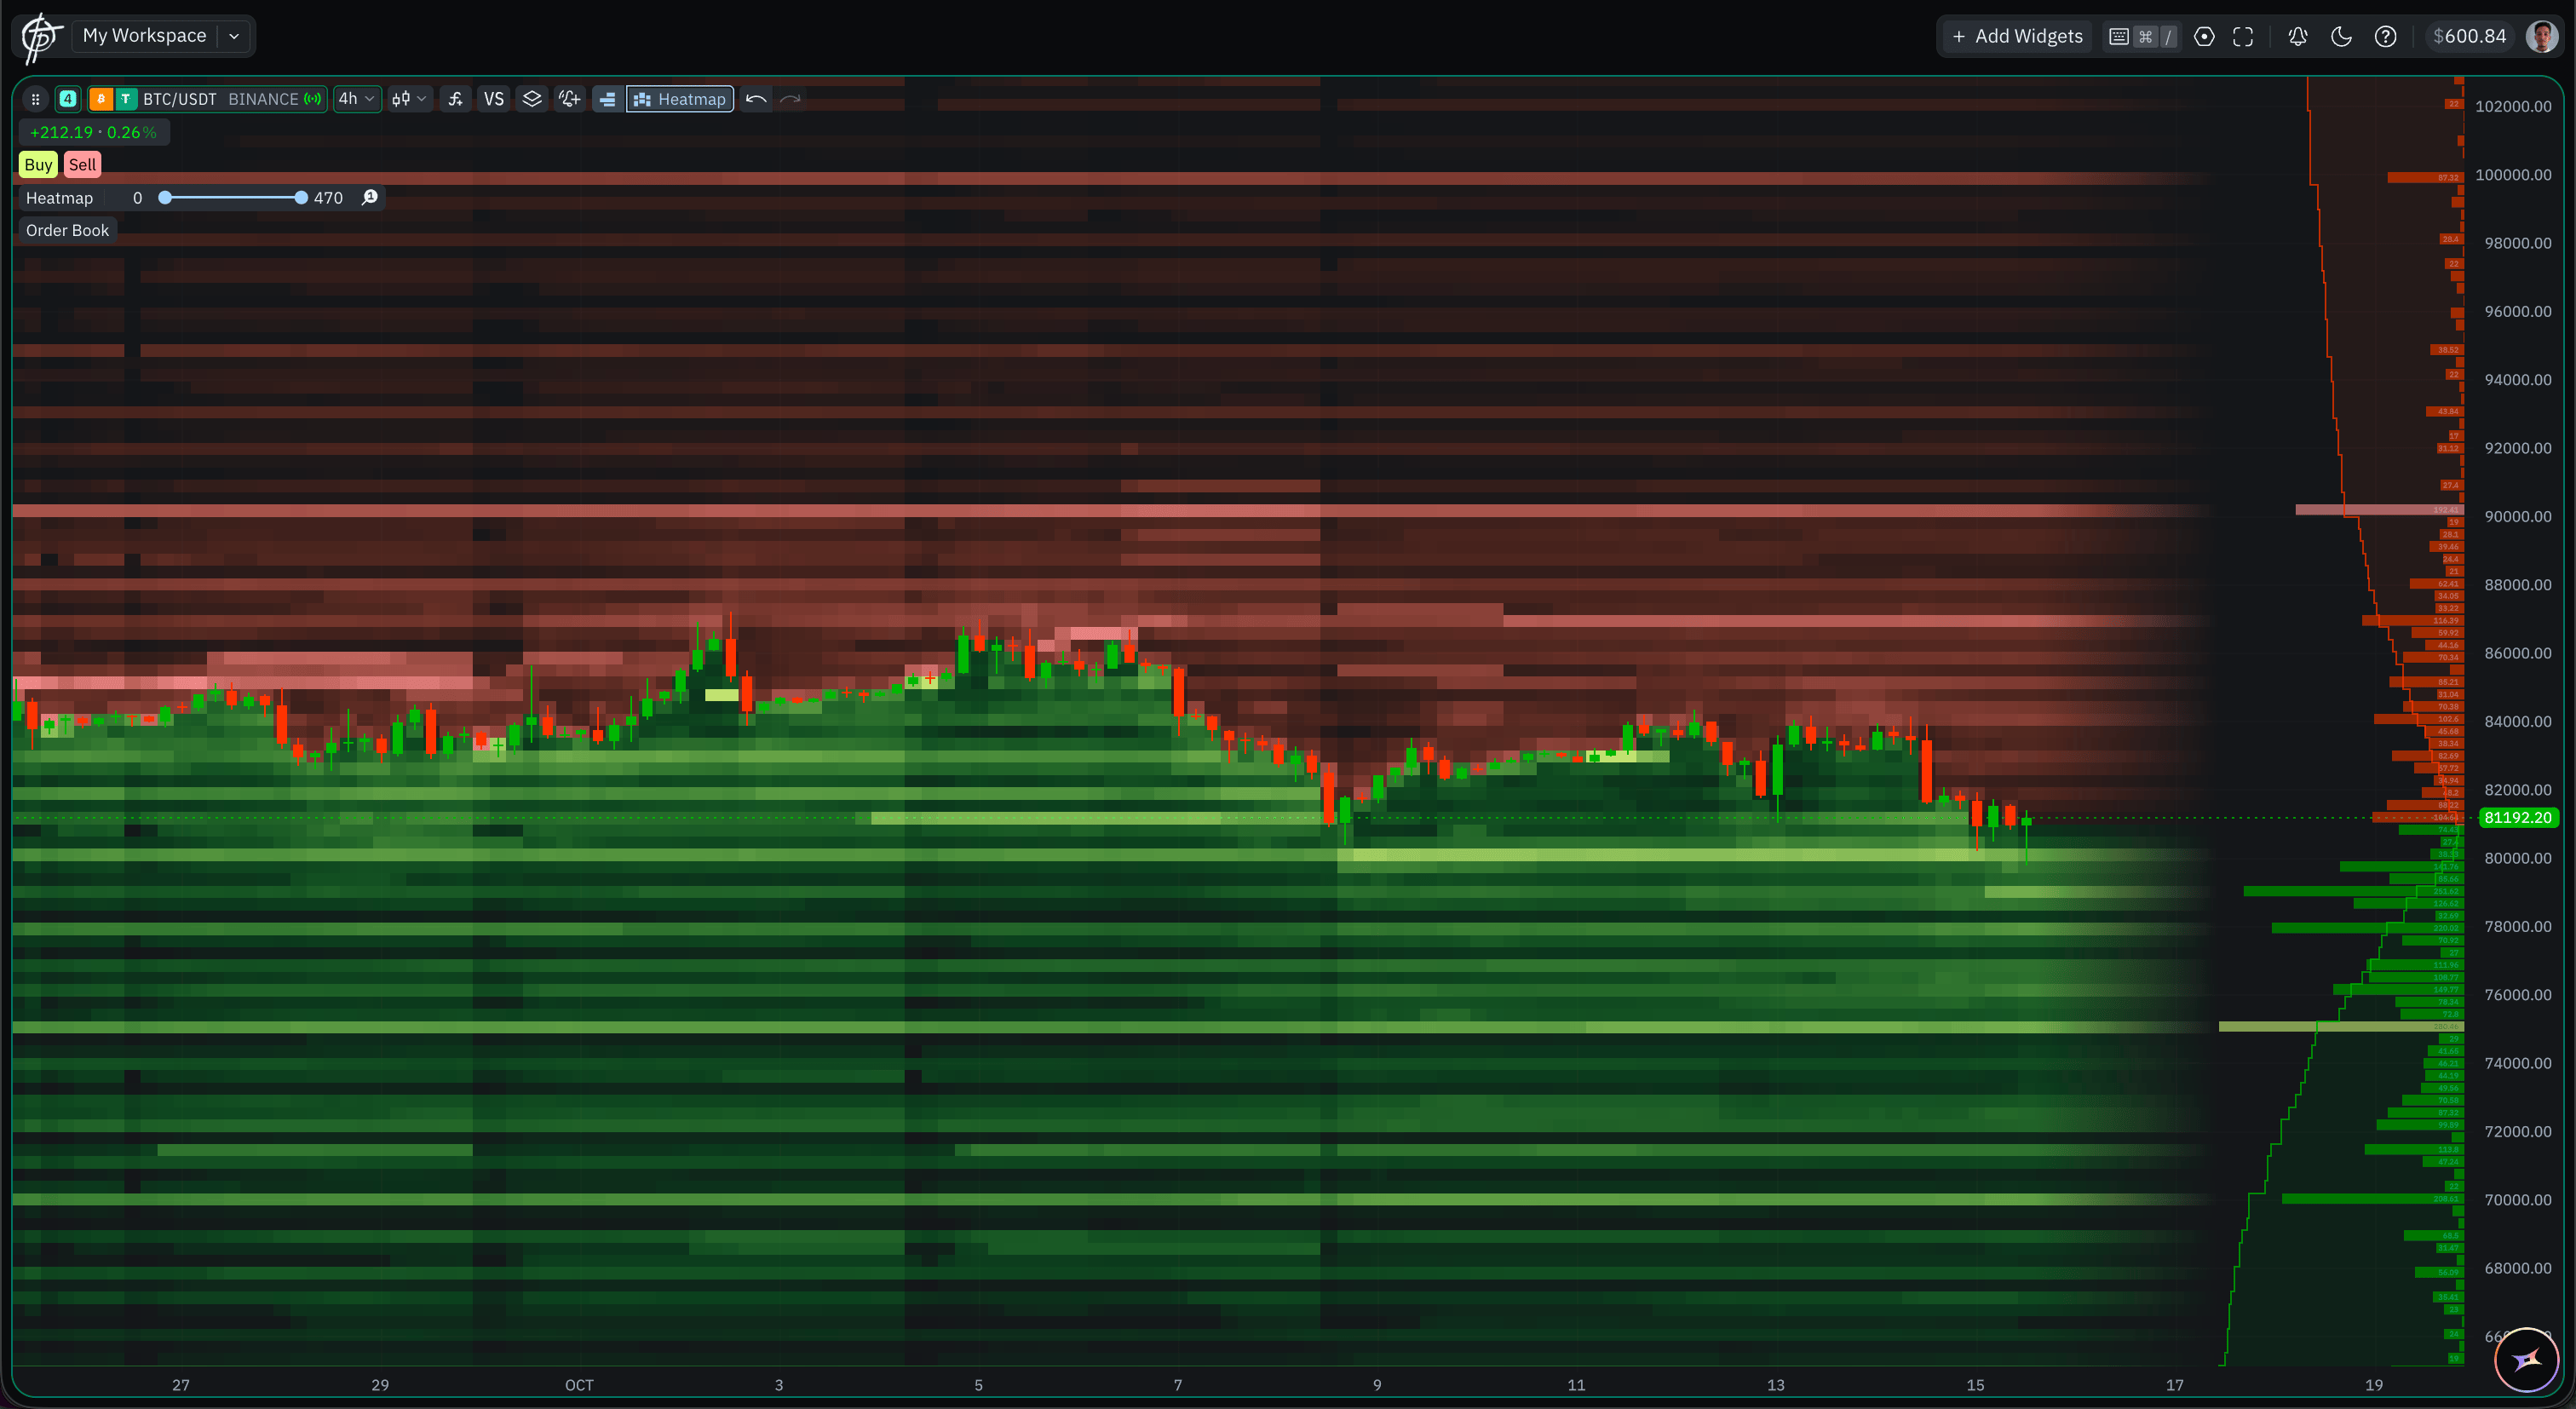The width and height of the screenshot is (2576, 1409).
Task: Click the heatmap range minimum slider handle
Action: pyautogui.click(x=165, y=198)
